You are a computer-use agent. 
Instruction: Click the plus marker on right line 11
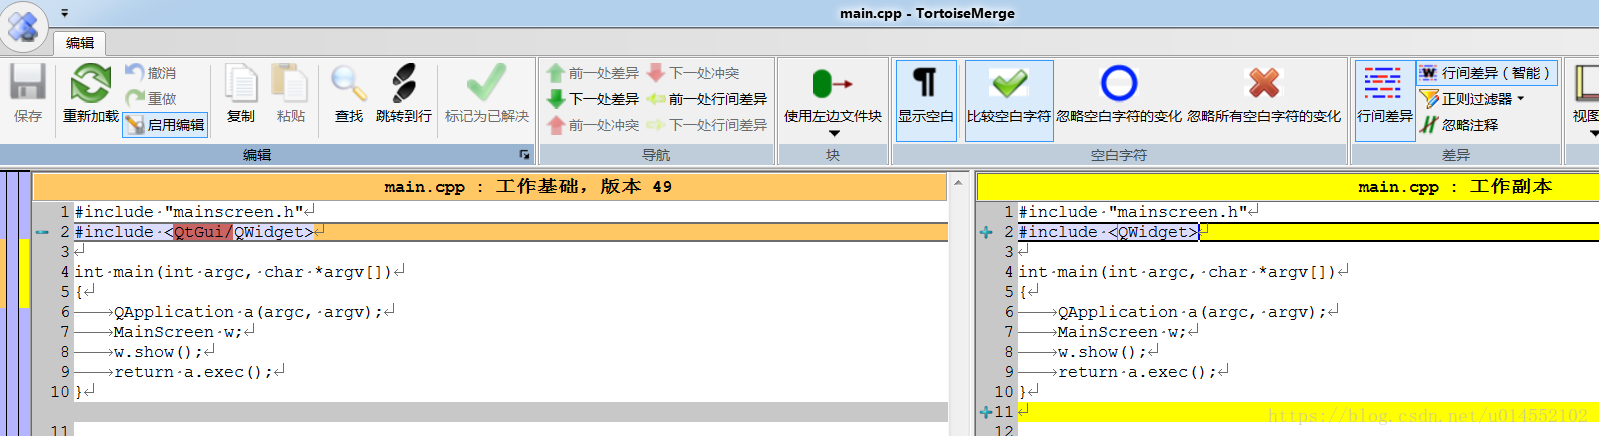986,412
